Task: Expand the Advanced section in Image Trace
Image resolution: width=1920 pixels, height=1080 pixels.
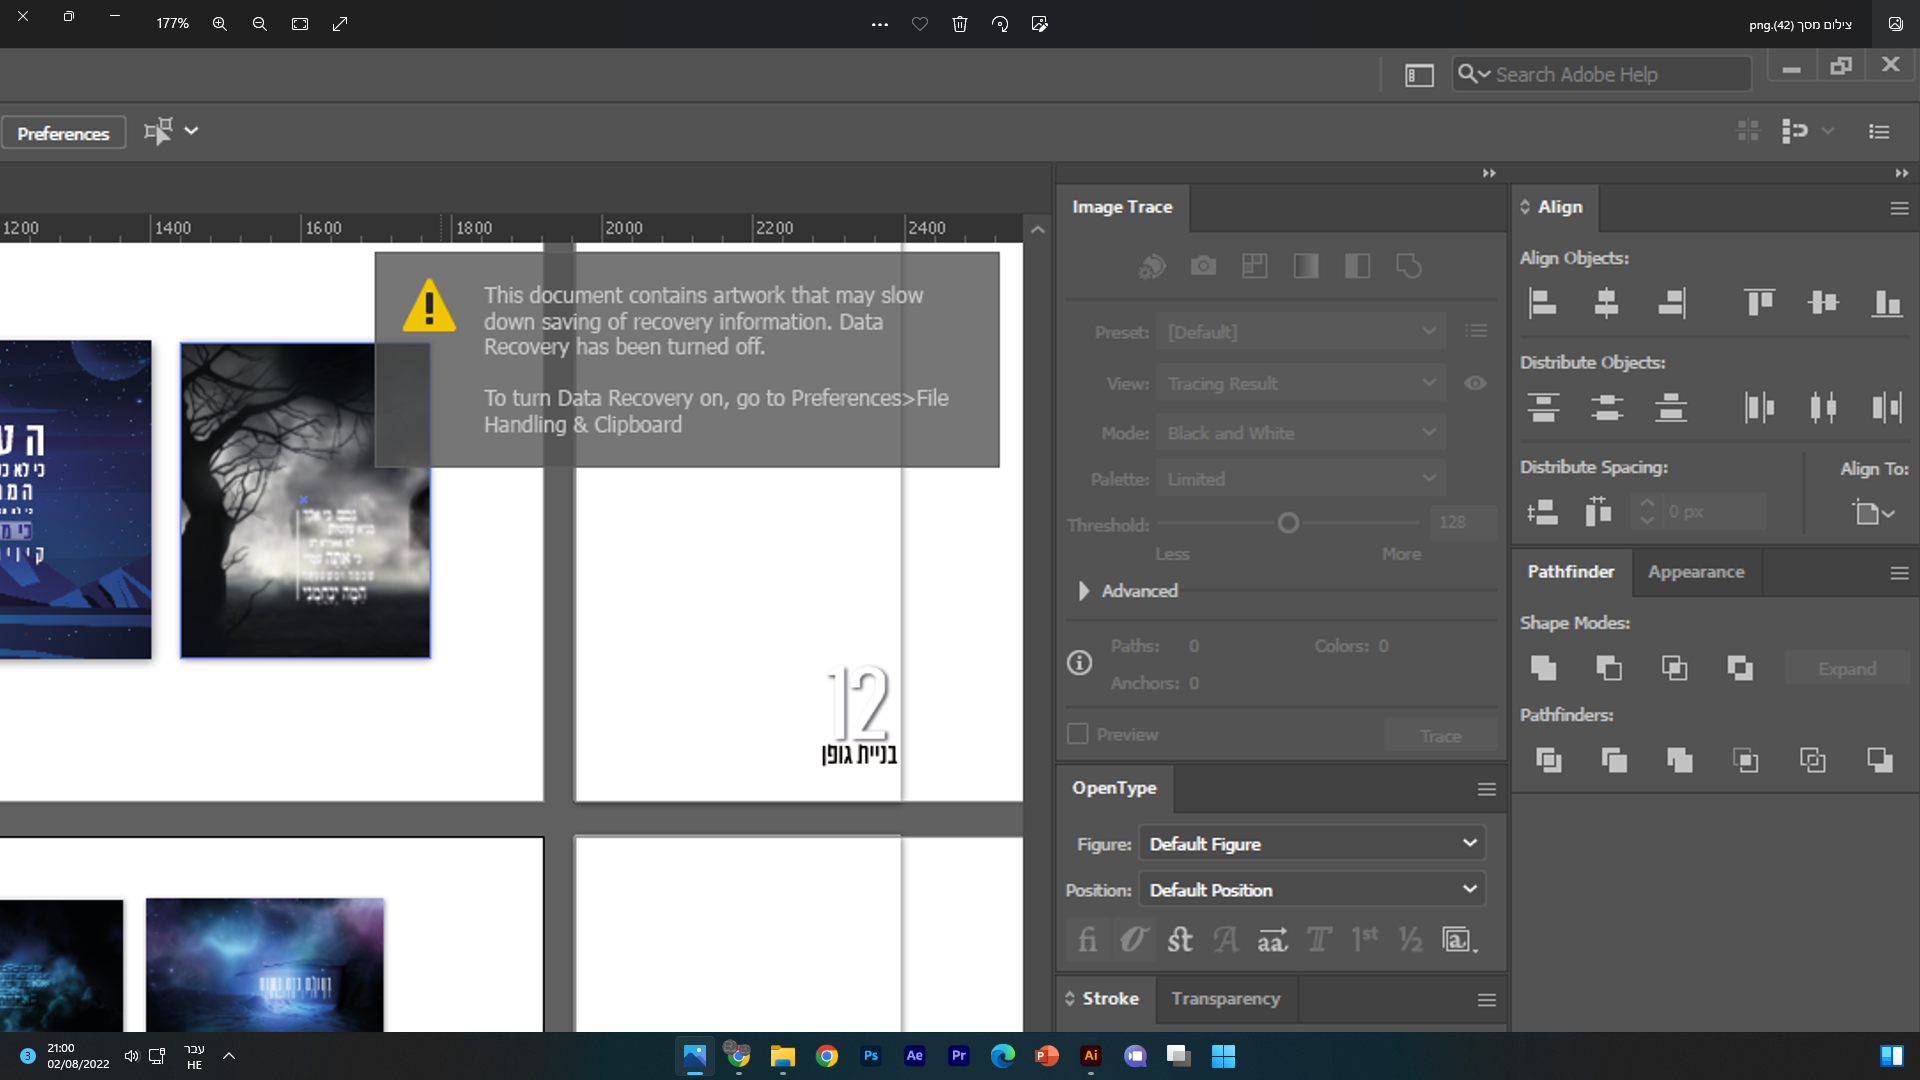Action: coord(1084,591)
